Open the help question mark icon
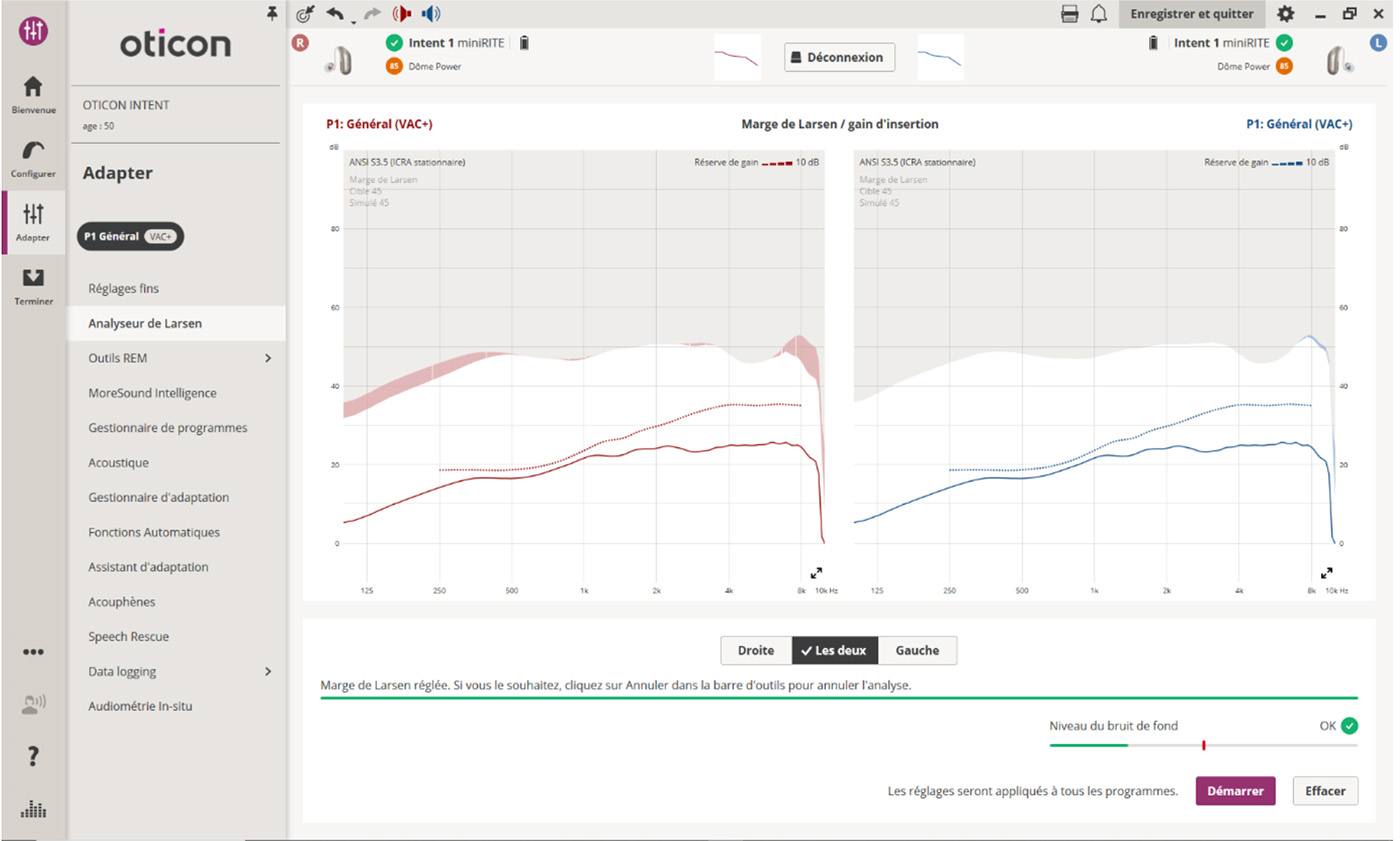Viewport: 1400px width, 841px height. [x=33, y=756]
